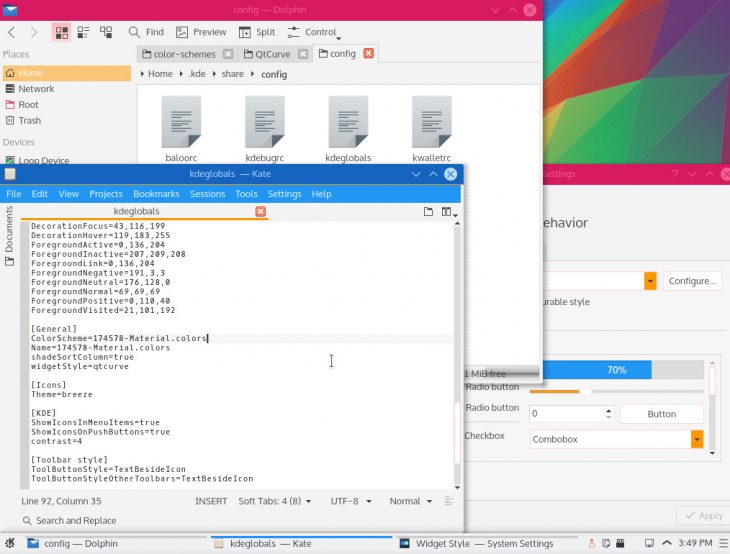The image size is (730, 554).
Task: Open Kate File menu
Action: coord(14,194)
